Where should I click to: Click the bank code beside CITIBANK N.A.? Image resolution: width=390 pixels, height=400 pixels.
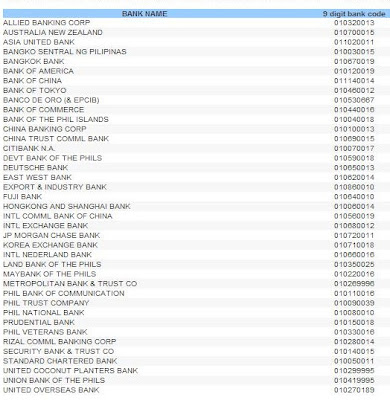pyautogui.click(x=354, y=149)
